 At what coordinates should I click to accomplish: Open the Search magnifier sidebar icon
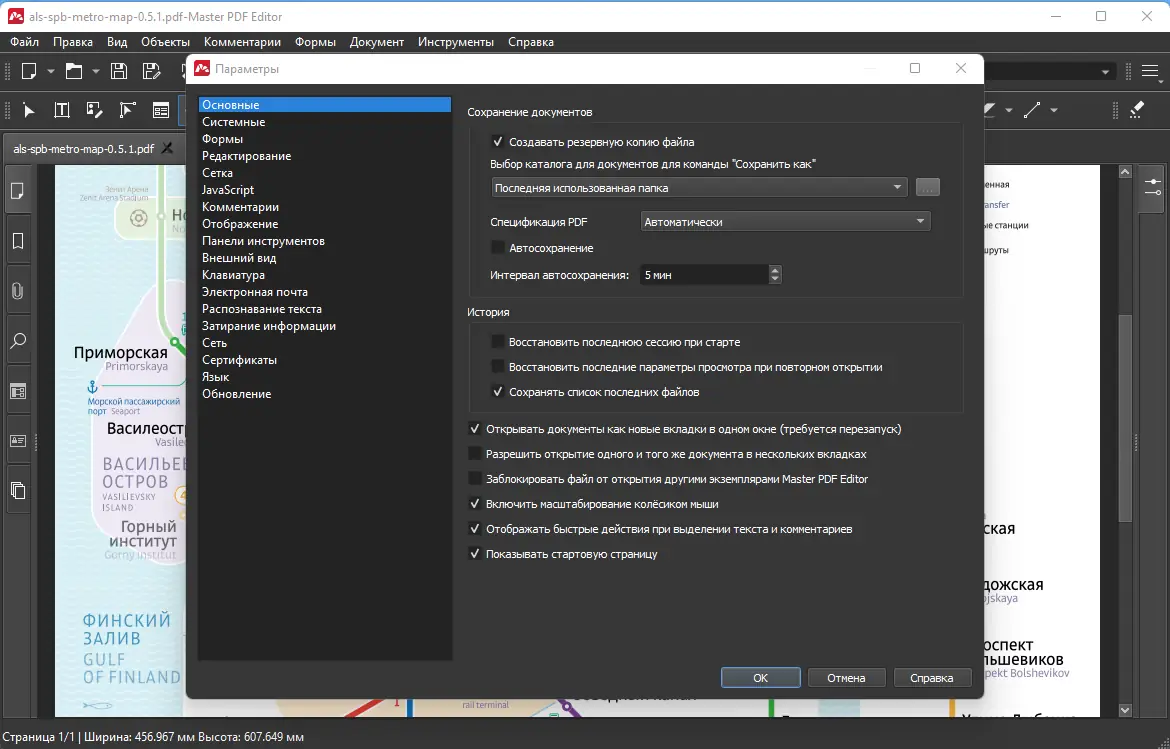click(18, 341)
